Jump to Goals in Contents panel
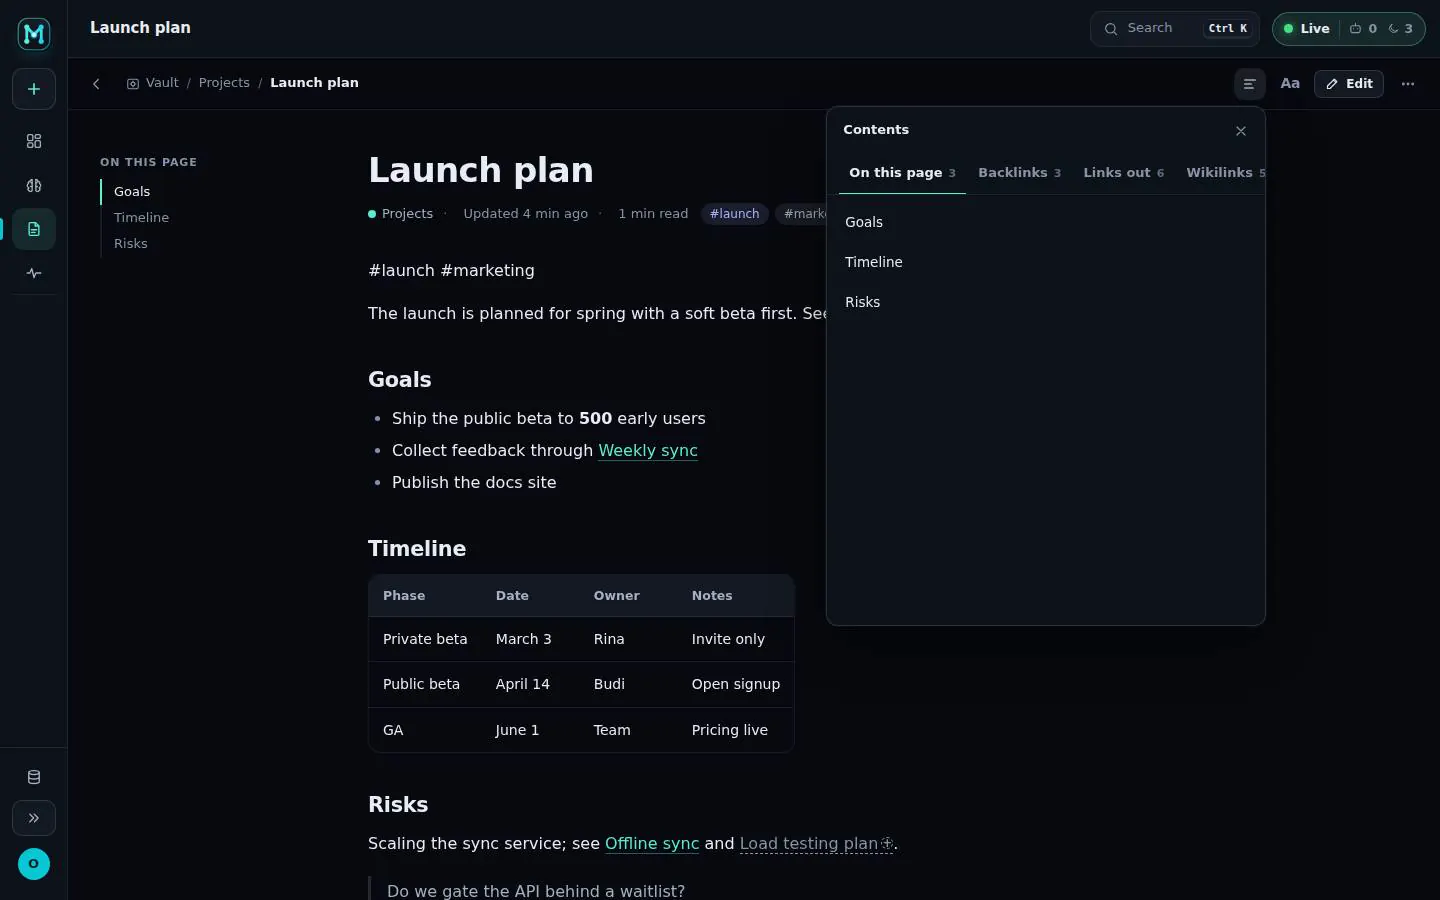Viewport: 1440px width, 900px height. pyautogui.click(x=1046, y=222)
